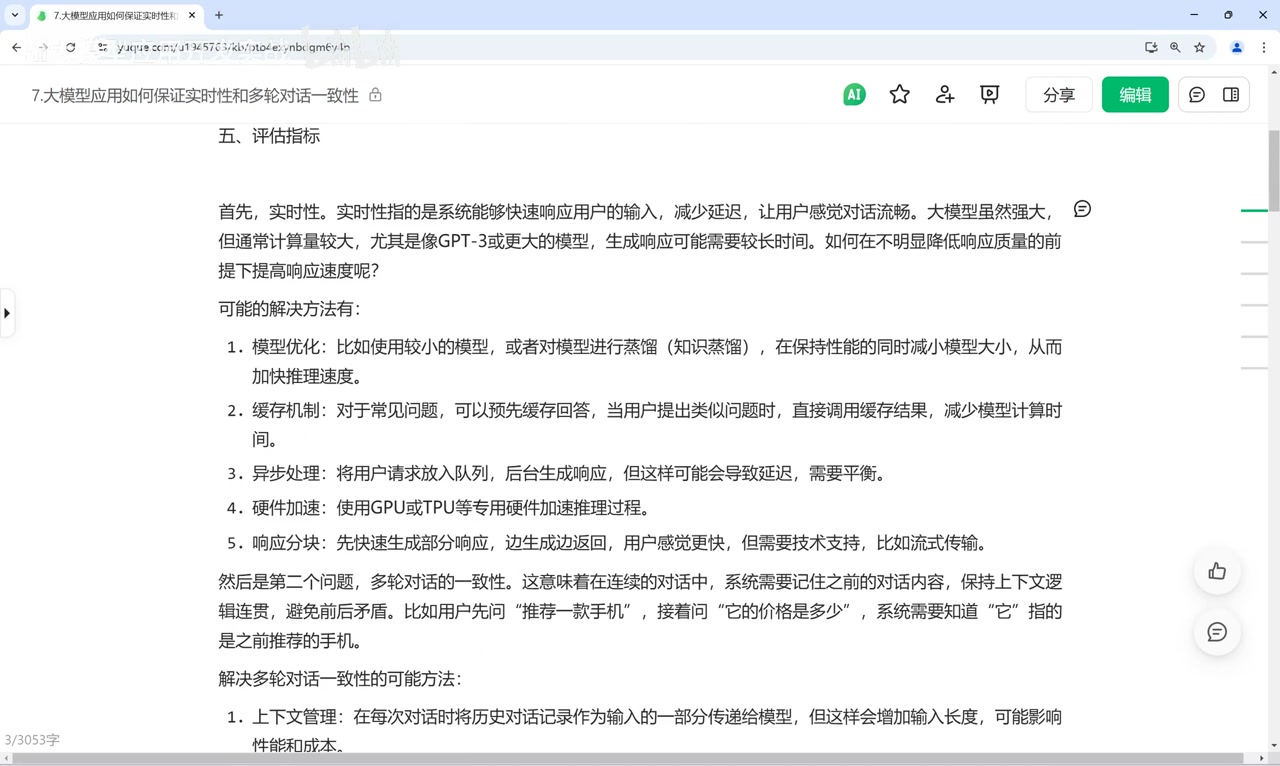View site information icon in address bar
The height and width of the screenshot is (766, 1280).
pyautogui.click(x=103, y=47)
